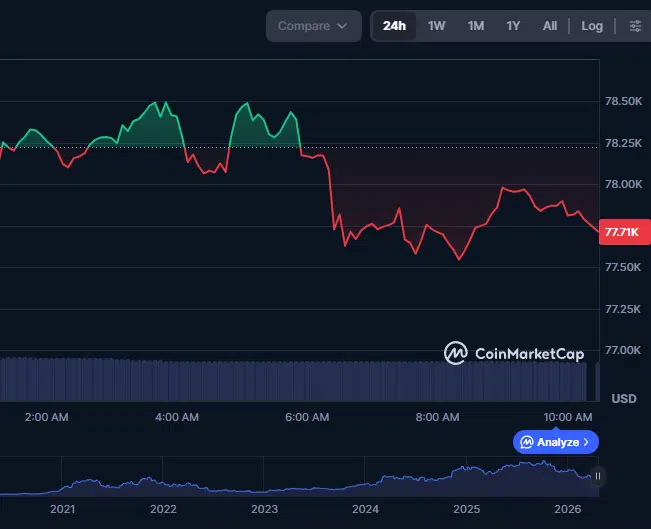The image size is (651, 529).
Task: Click 2025 on the overview timeline
Action: (x=467, y=509)
